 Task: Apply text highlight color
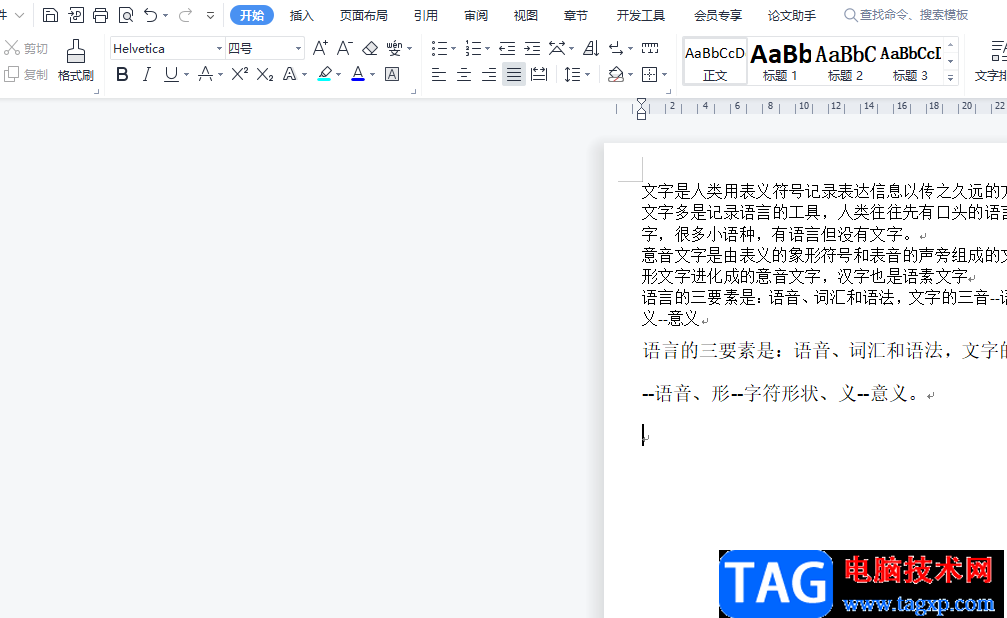point(325,75)
